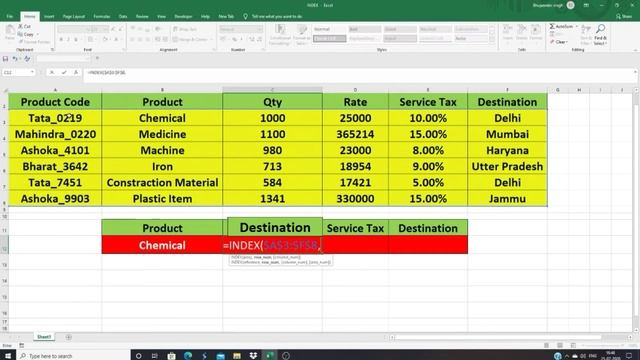640x360 pixels.
Task: Open Insert Function via fx icon
Action: click(x=76, y=72)
